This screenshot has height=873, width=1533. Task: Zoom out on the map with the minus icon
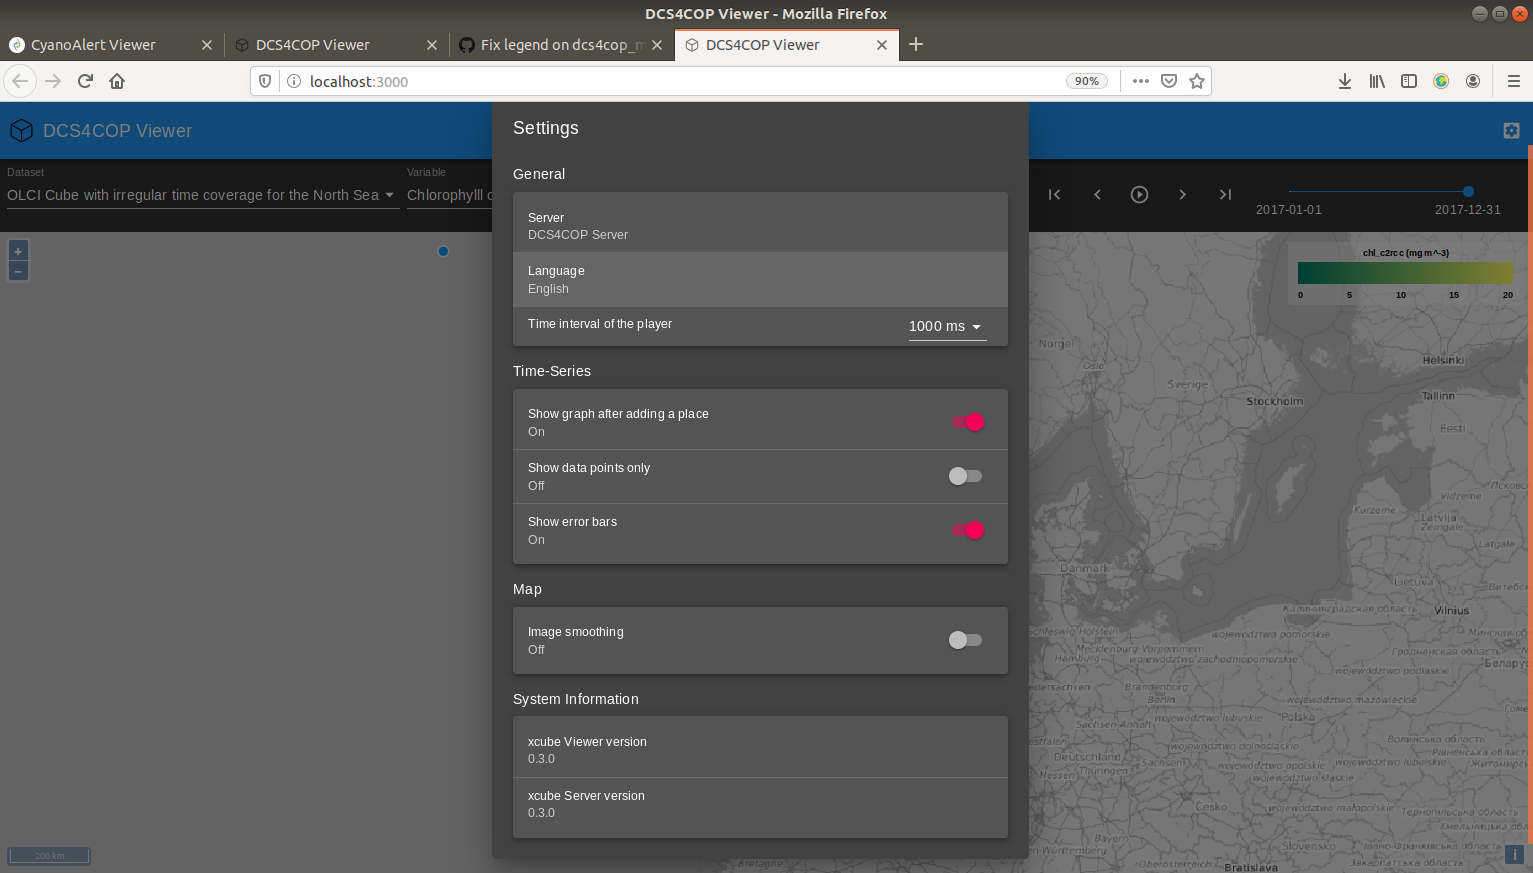17,270
